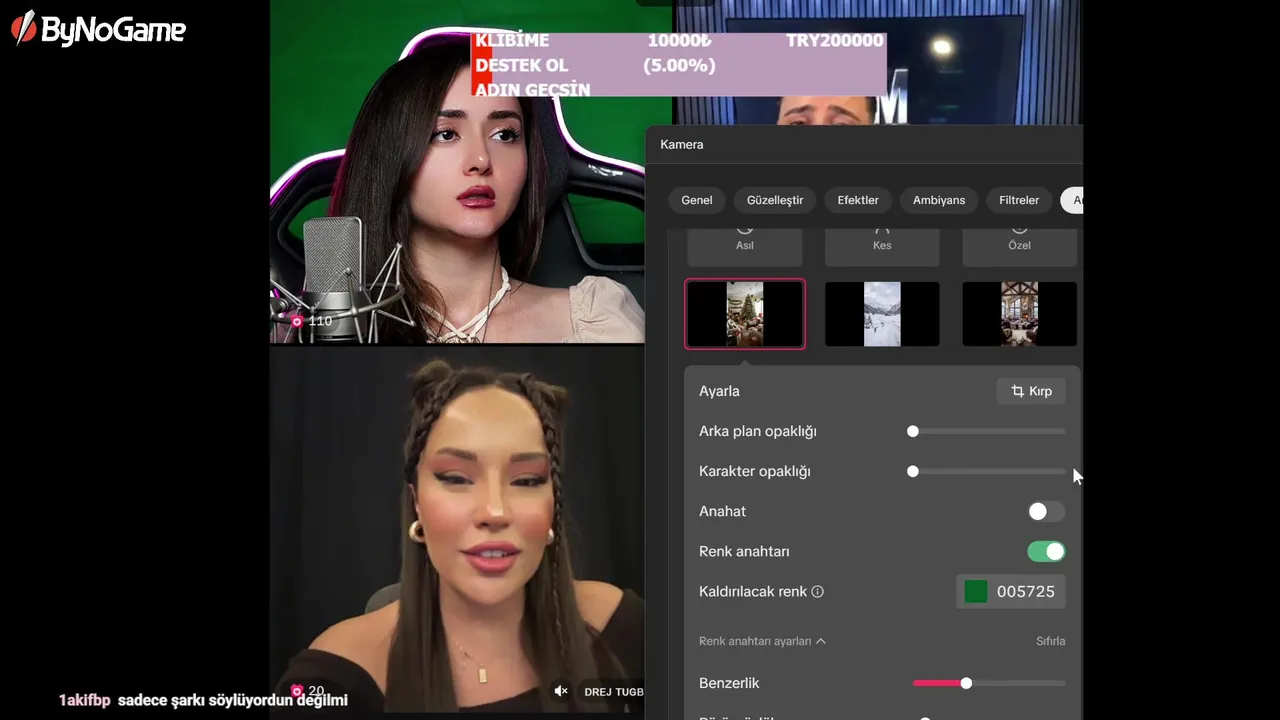
Task: Click the 20 viewer count icon
Action: click(x=297, y=690)
